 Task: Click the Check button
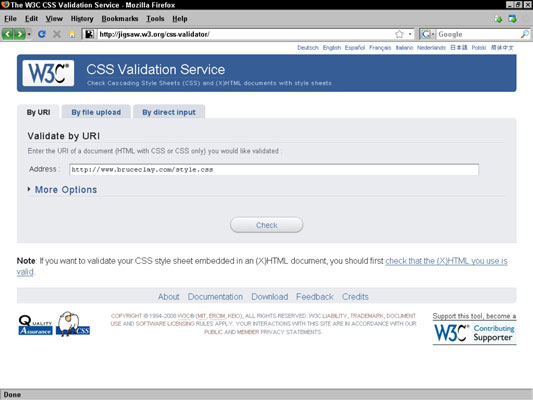(266, 225)
